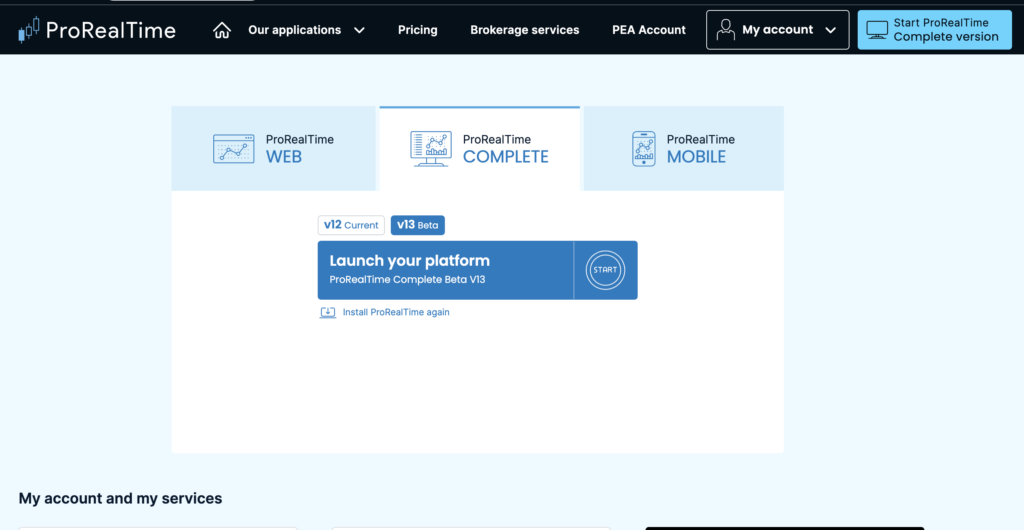This screenshot has width=1024, height=530.
Task: Click the ProRealTime candlestick logo icon
Action: tap(29, 30)
